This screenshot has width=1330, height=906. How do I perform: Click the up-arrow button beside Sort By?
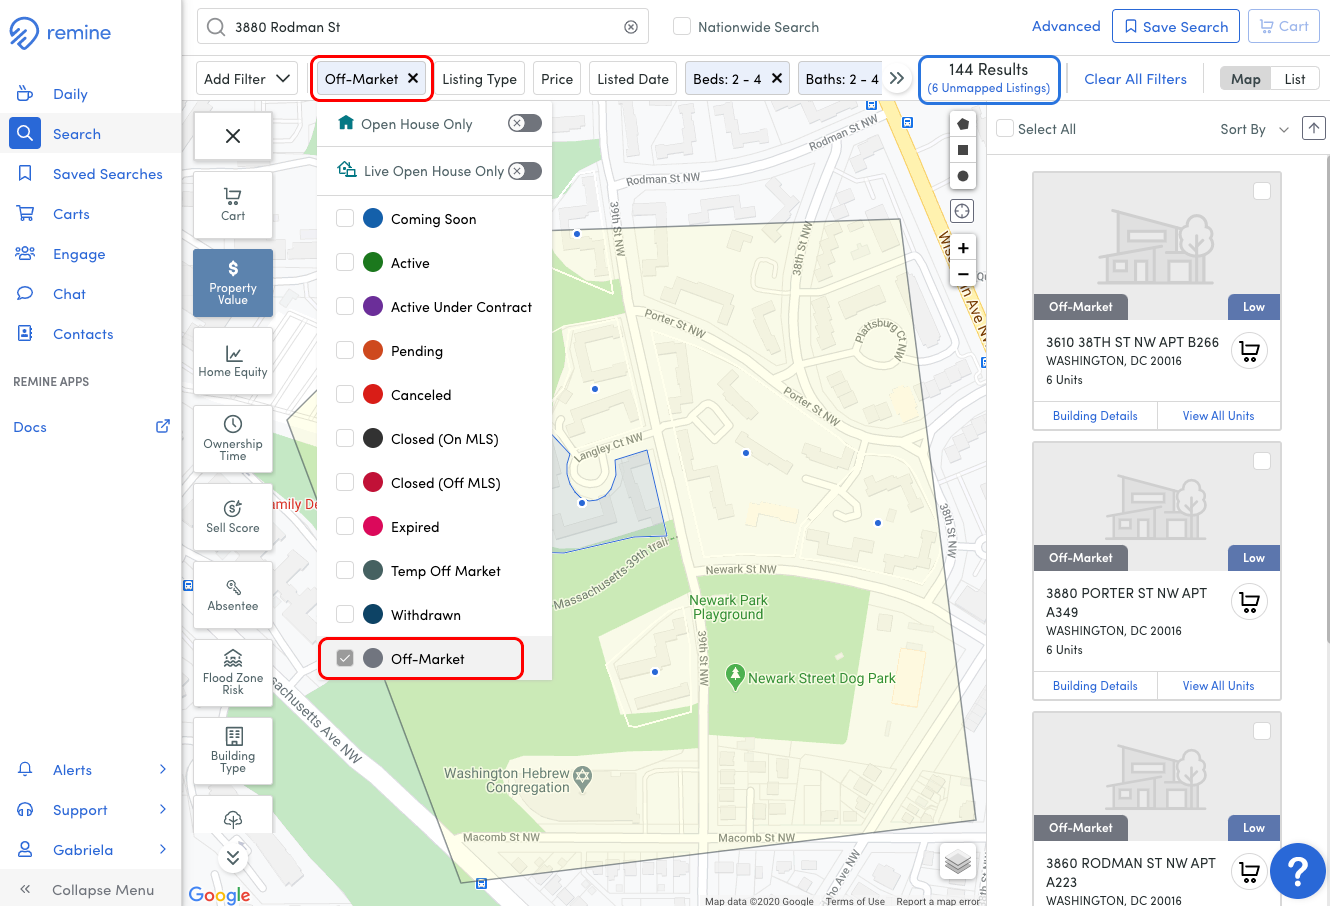tap(1314, 128)
